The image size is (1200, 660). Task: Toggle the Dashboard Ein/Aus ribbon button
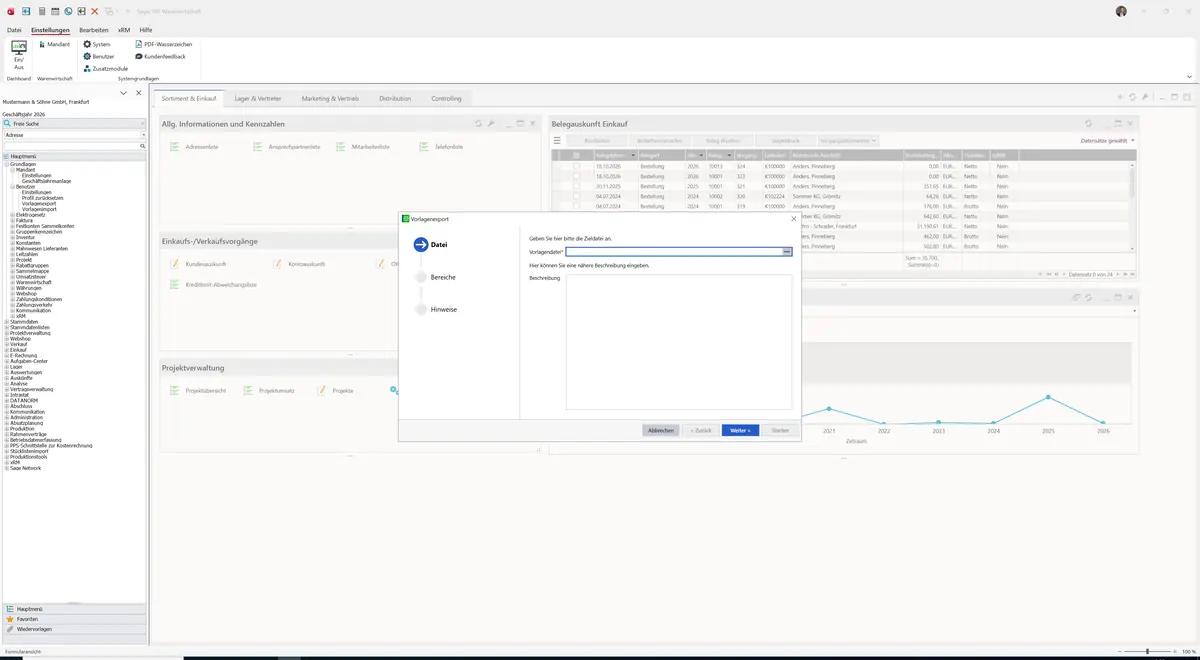18,55
